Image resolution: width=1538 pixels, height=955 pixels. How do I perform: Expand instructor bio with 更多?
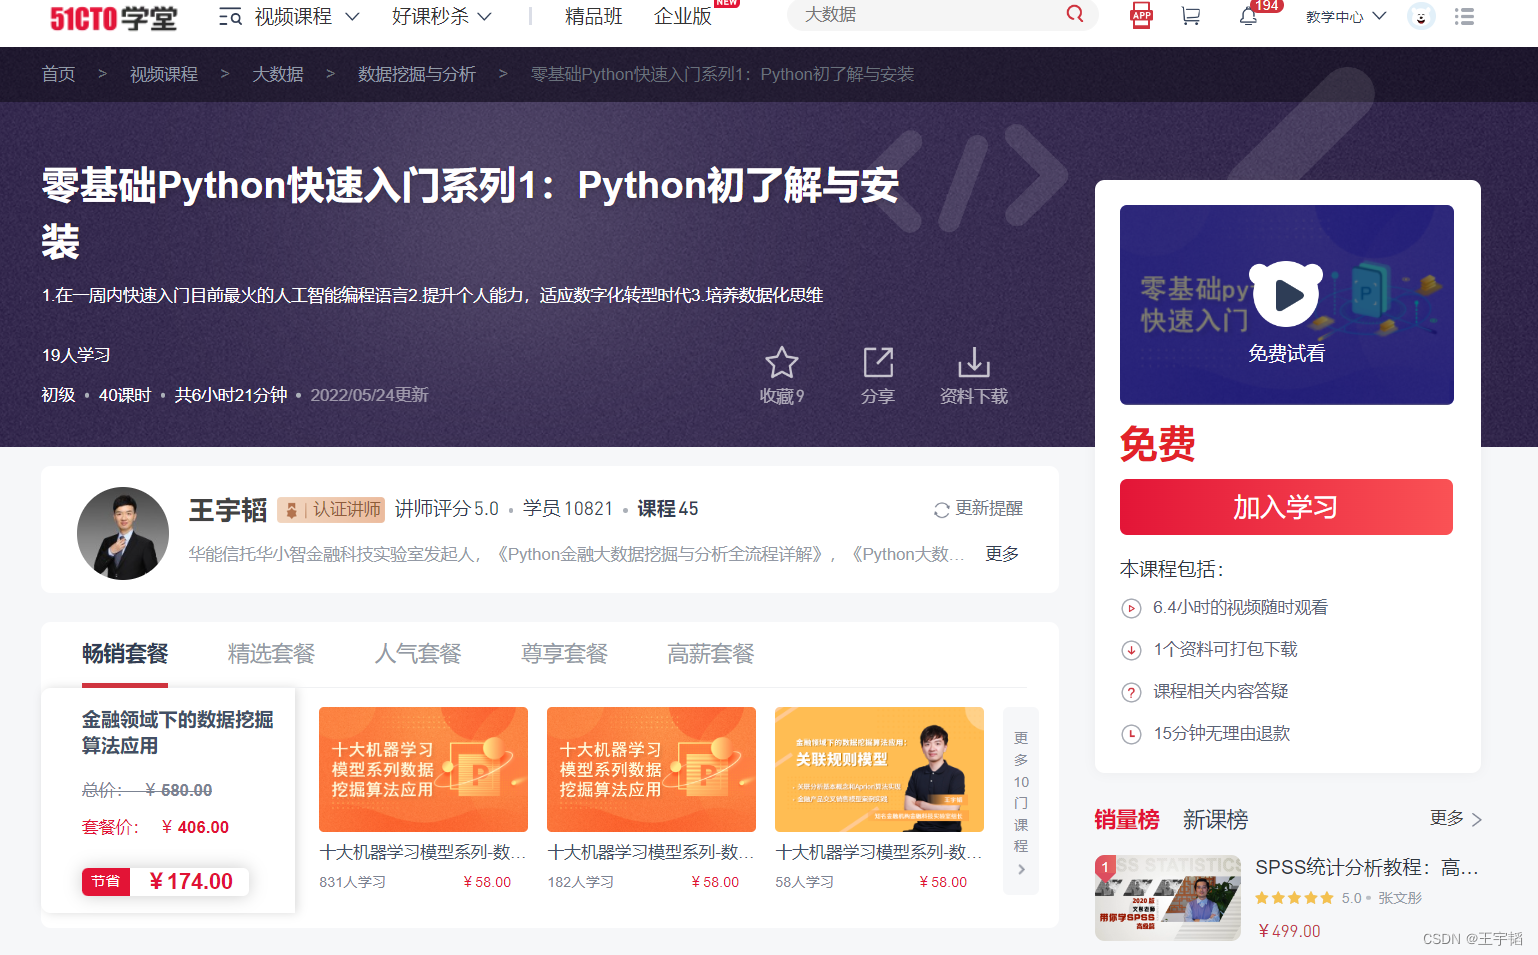click(x=1002, y=554)
